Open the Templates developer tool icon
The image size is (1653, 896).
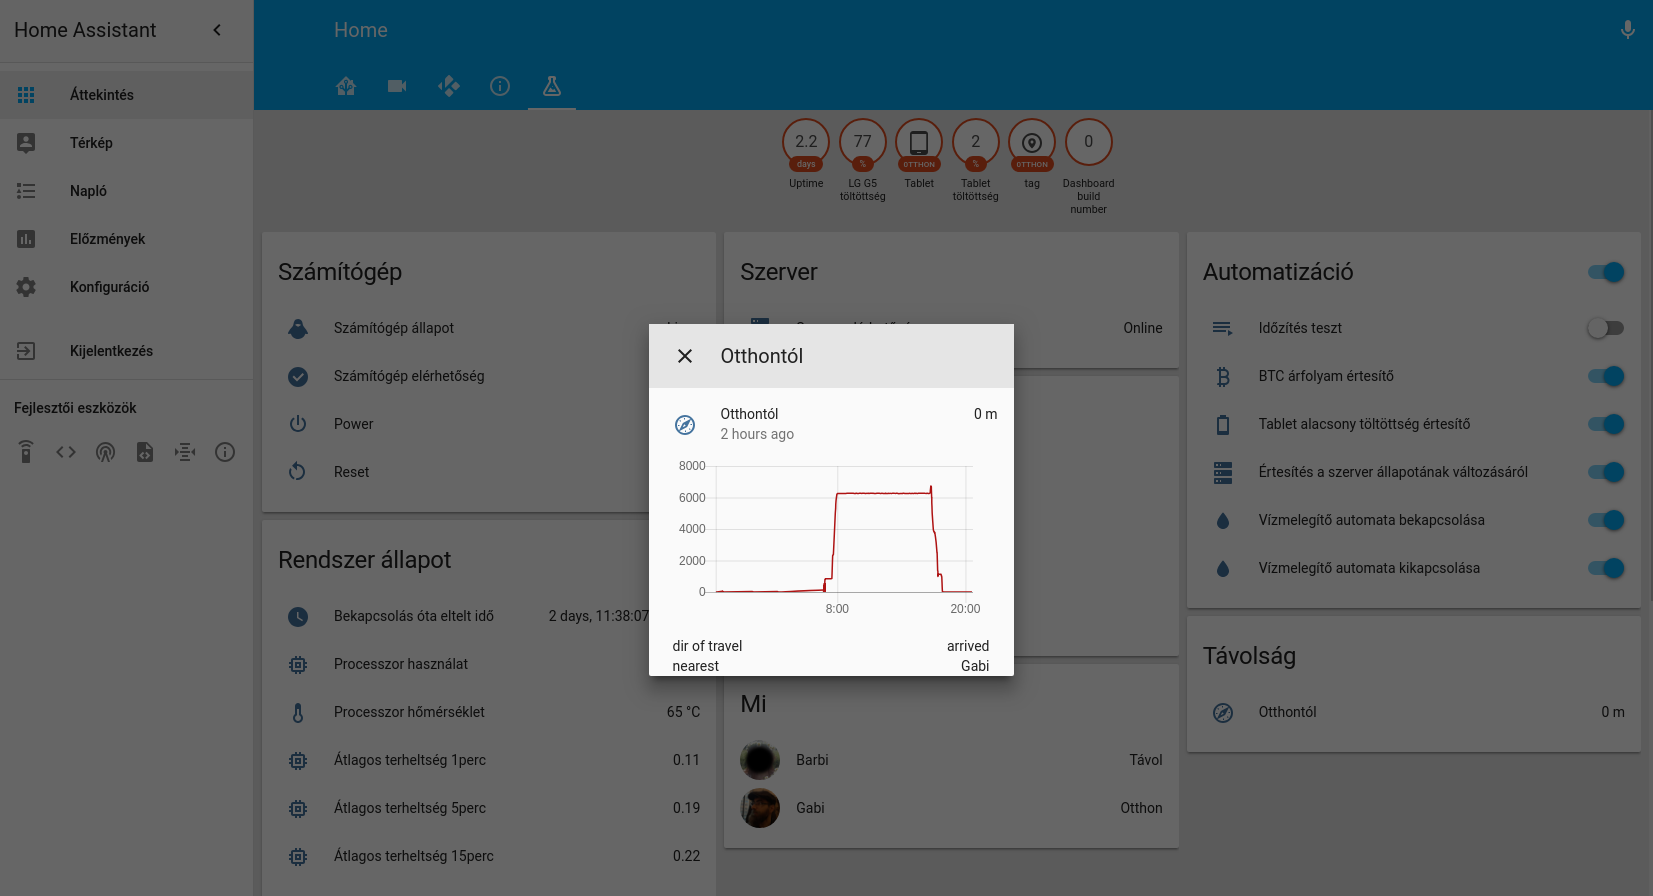point(145,452)
